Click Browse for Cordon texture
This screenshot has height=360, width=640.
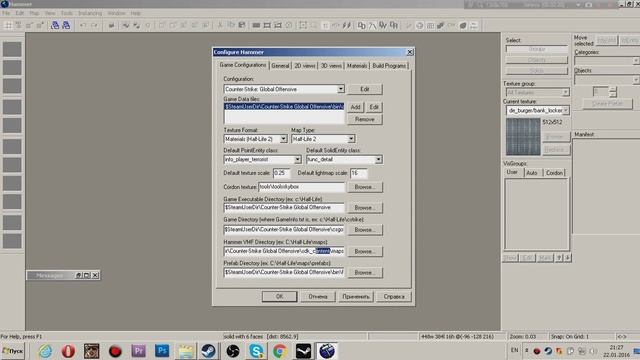click(x=365, y=187)
